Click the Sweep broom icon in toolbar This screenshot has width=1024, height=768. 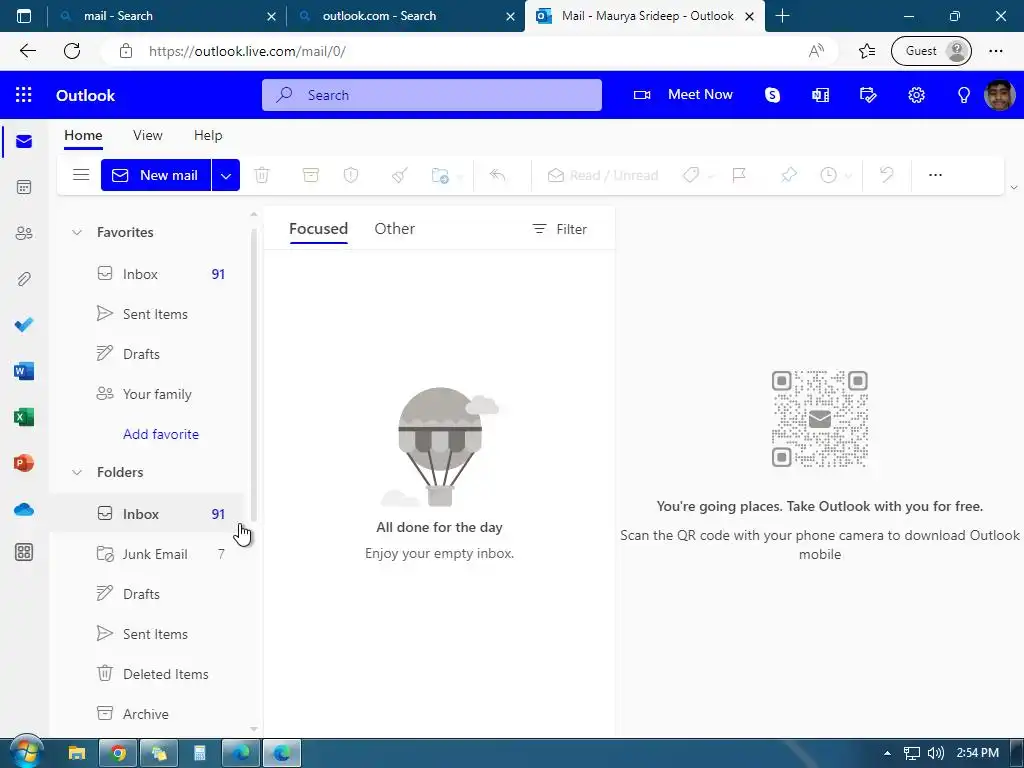point(400,175)
